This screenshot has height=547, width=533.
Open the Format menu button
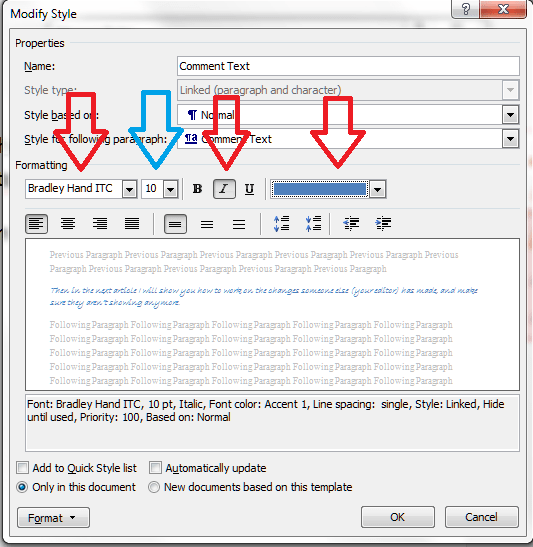coord(53,518)
